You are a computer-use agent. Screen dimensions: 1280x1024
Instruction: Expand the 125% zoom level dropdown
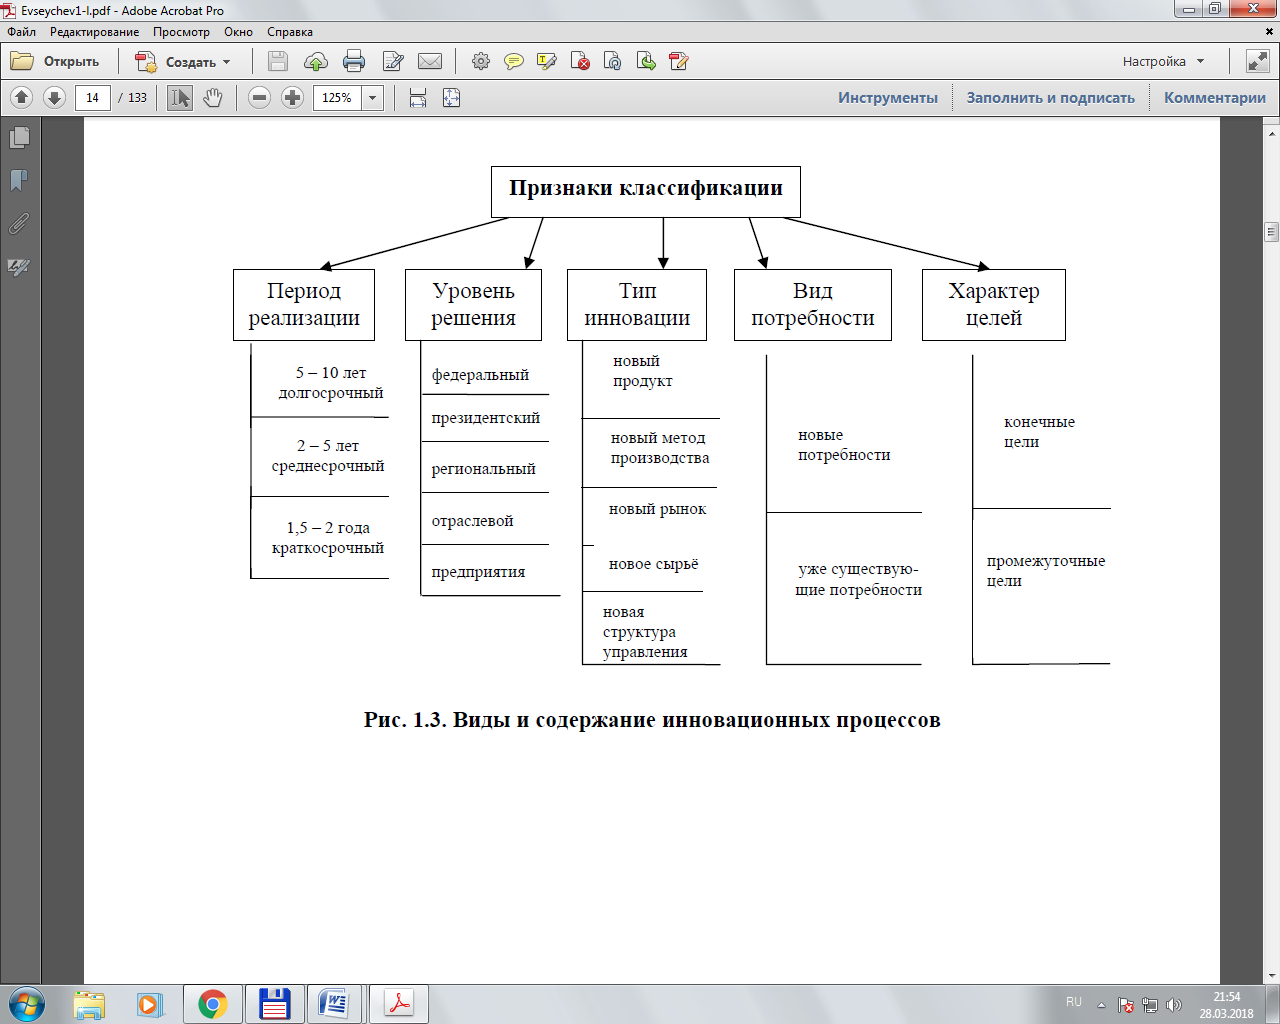(373, 98)
